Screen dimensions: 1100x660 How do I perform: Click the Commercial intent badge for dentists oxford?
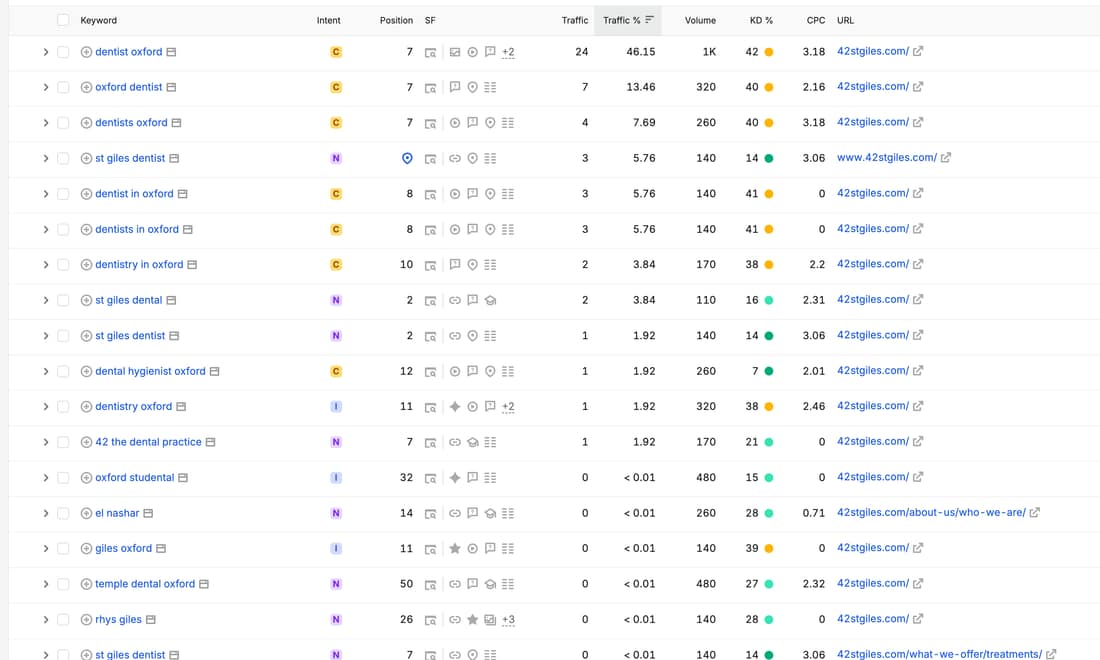click(x=336, y=123)
